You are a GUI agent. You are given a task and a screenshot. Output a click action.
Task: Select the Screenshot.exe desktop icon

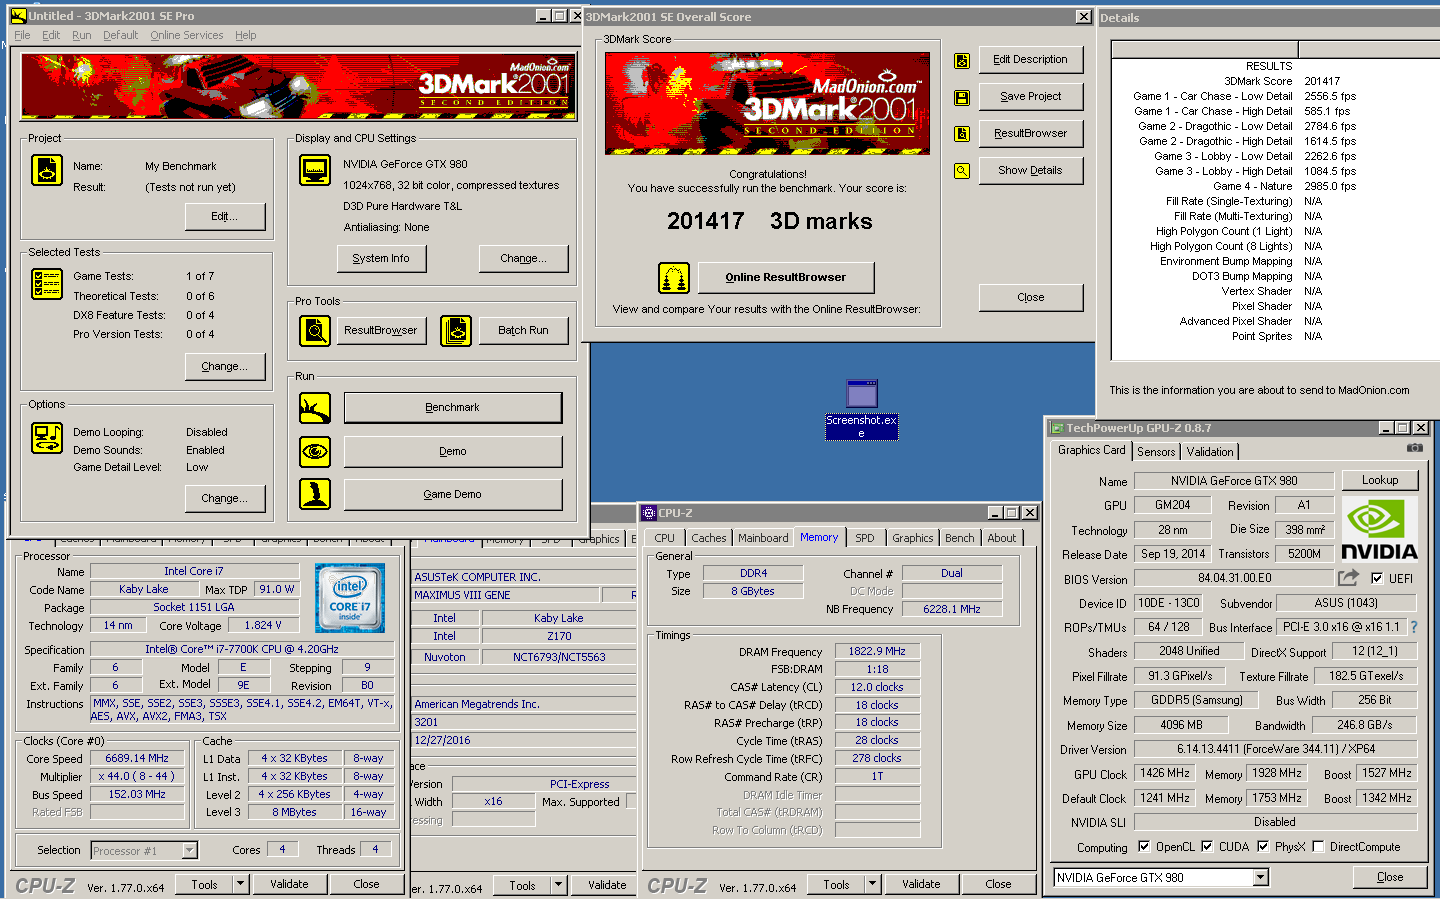click(x=861, y=410)
